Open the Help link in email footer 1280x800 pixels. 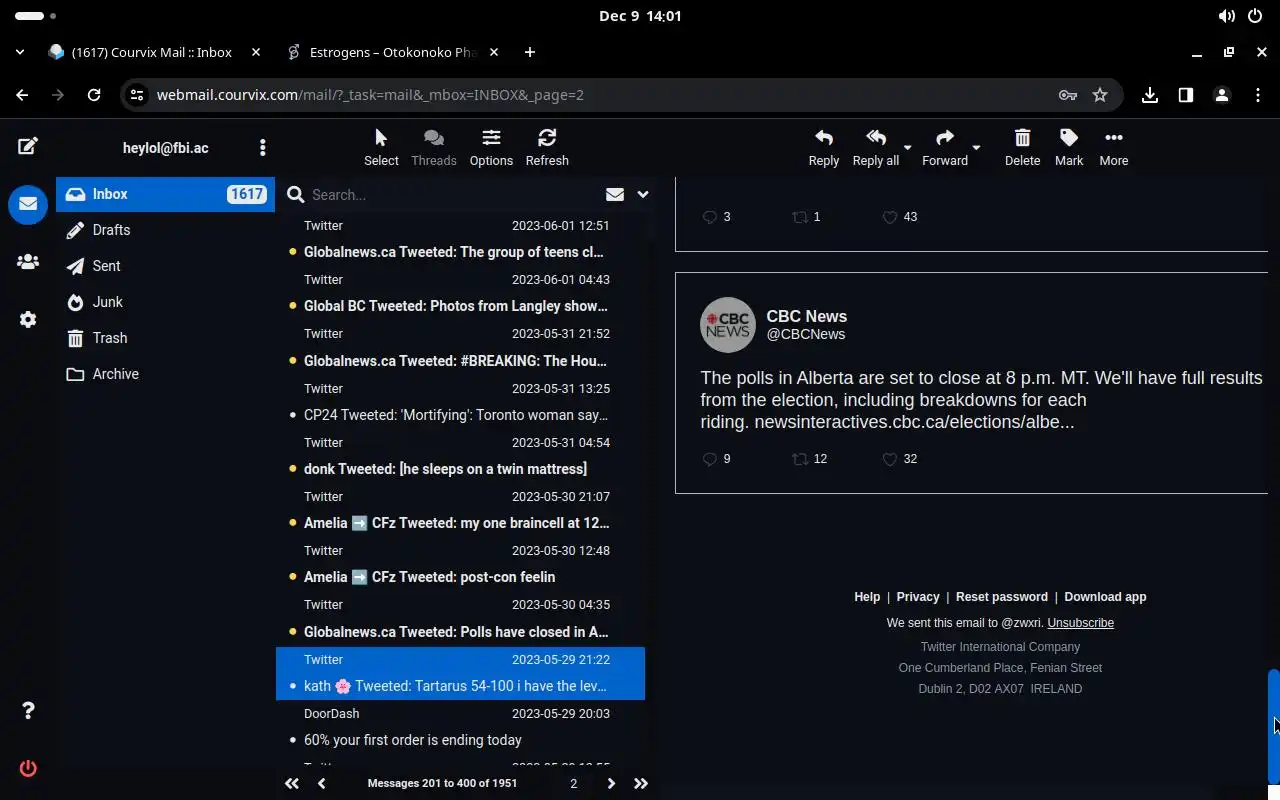(867, 597)
